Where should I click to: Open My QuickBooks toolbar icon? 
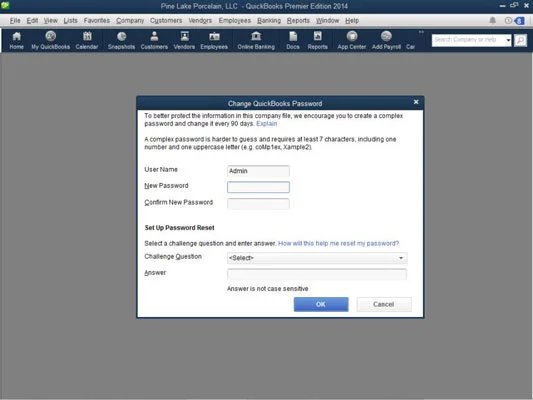tap(51, 40)
